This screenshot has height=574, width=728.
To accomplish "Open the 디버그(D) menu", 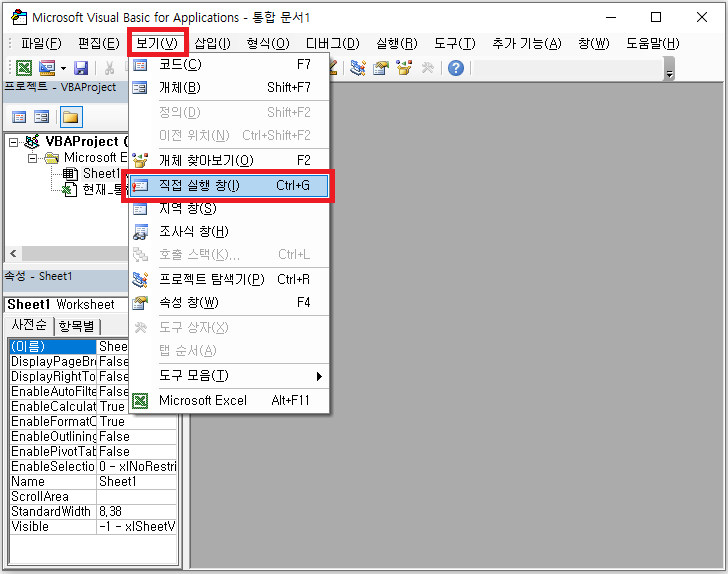I will (332, 44).
